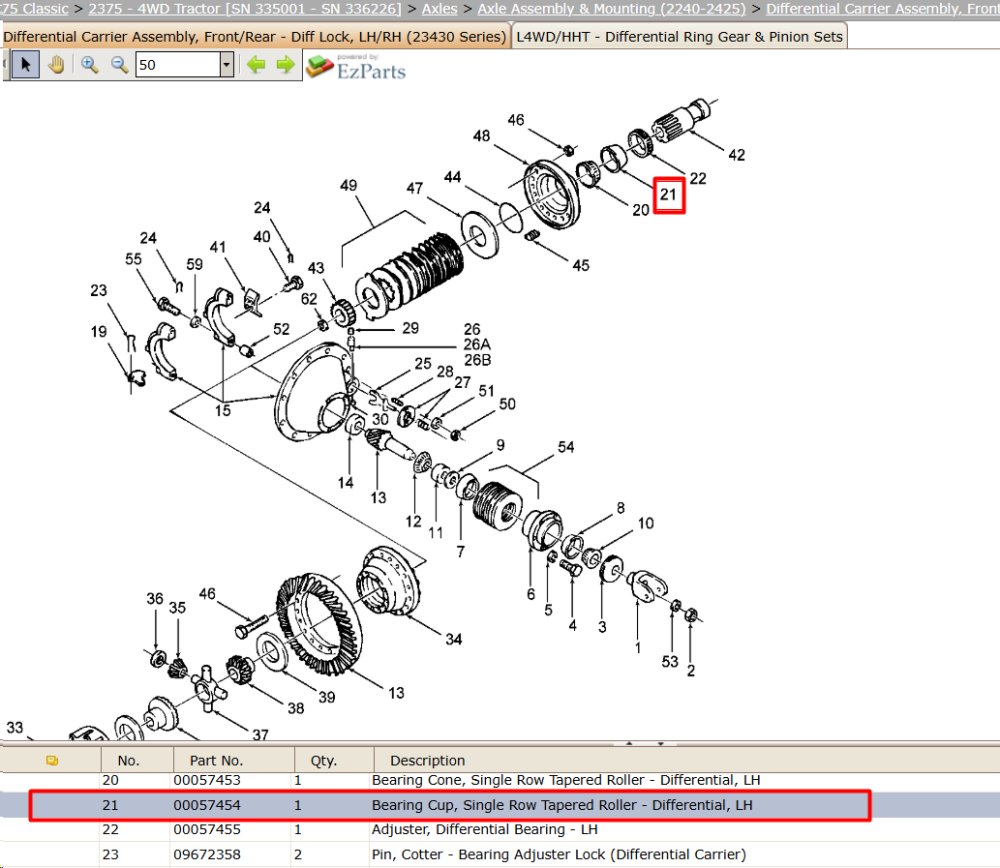
Task: Open the Axles breadcrumb link
Action: click(439, 9)
